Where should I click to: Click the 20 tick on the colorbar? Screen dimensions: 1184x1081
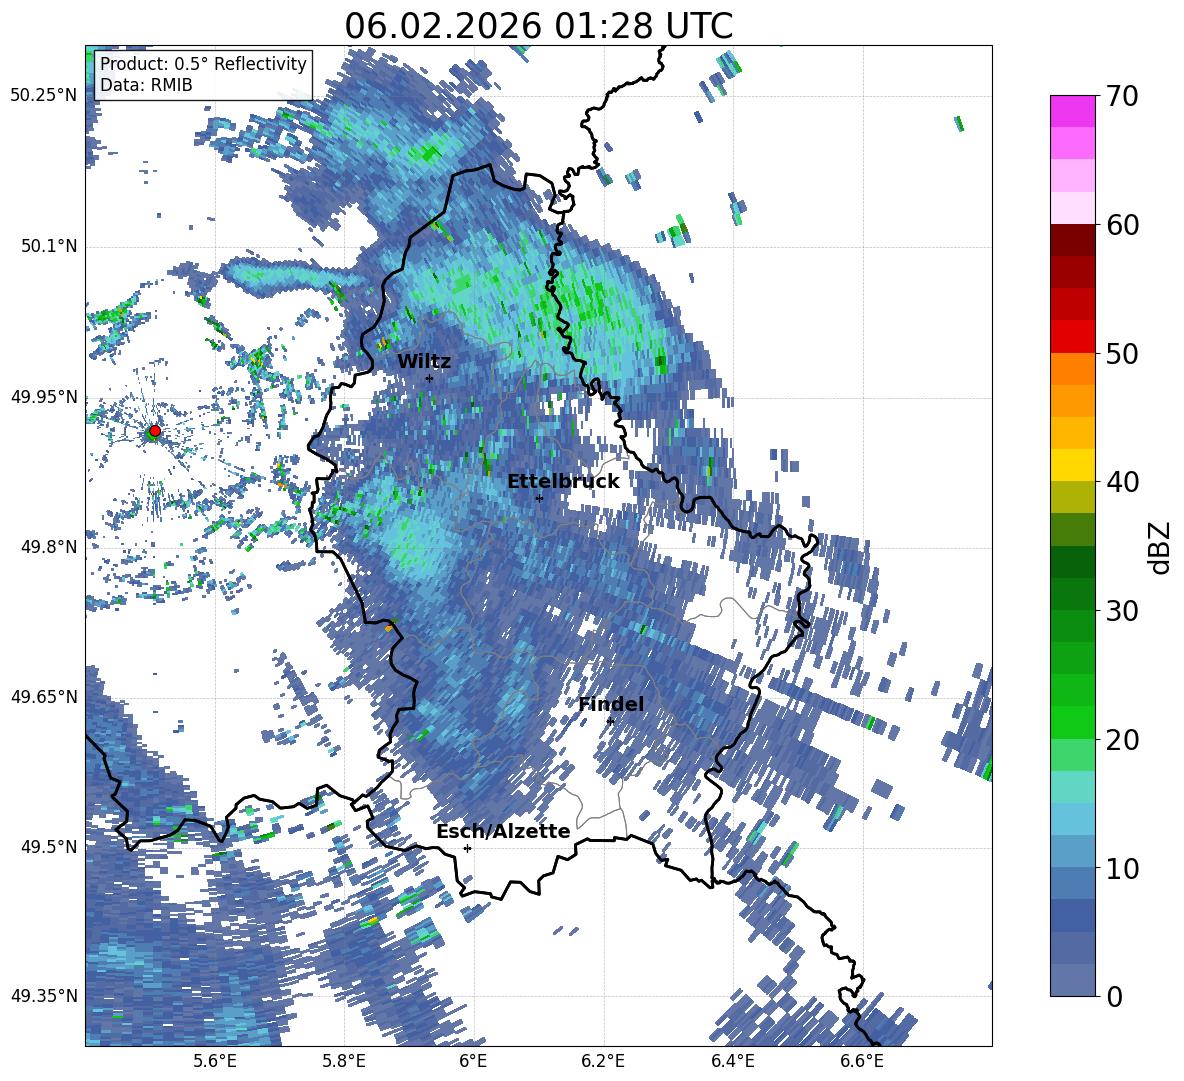tap(1123, 739)
